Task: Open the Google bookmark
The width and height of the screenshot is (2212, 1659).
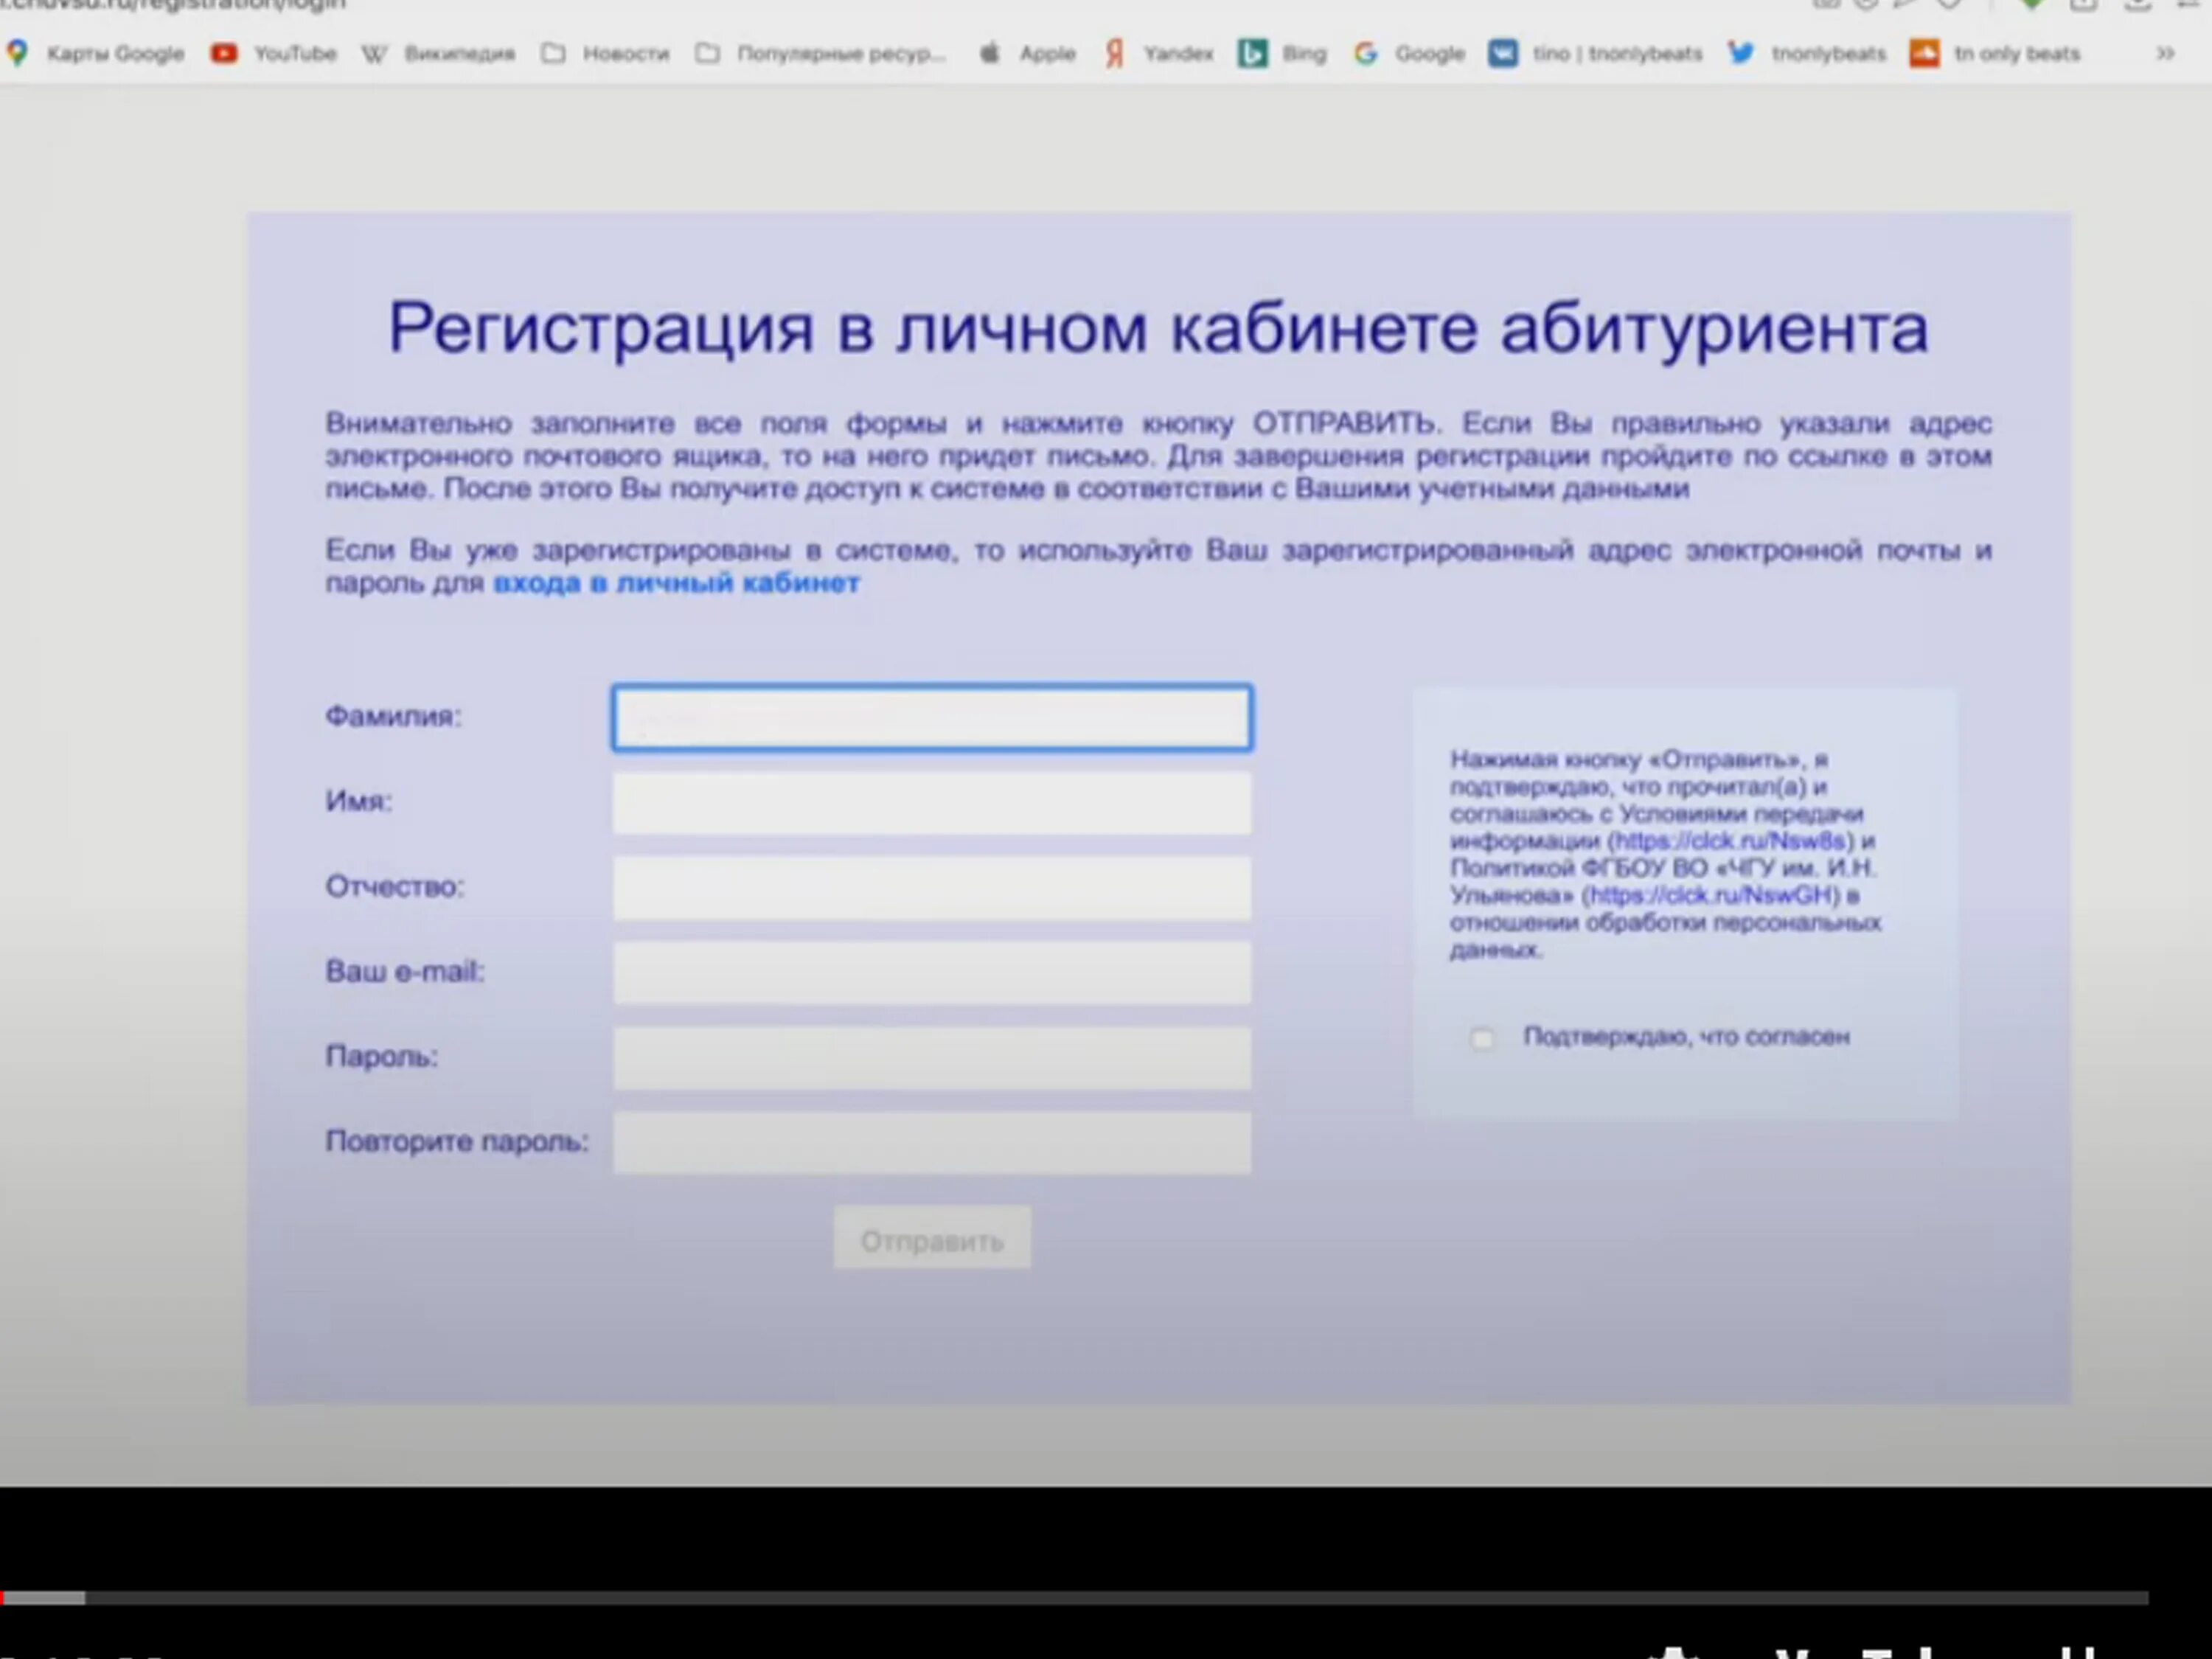Action: pyautogui.click(x=1409, y=53)
